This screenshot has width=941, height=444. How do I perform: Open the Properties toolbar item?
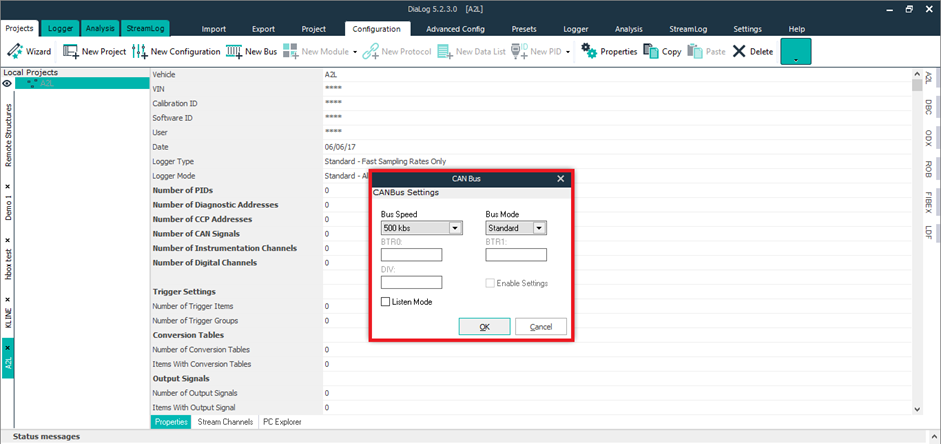pos(609,51)
